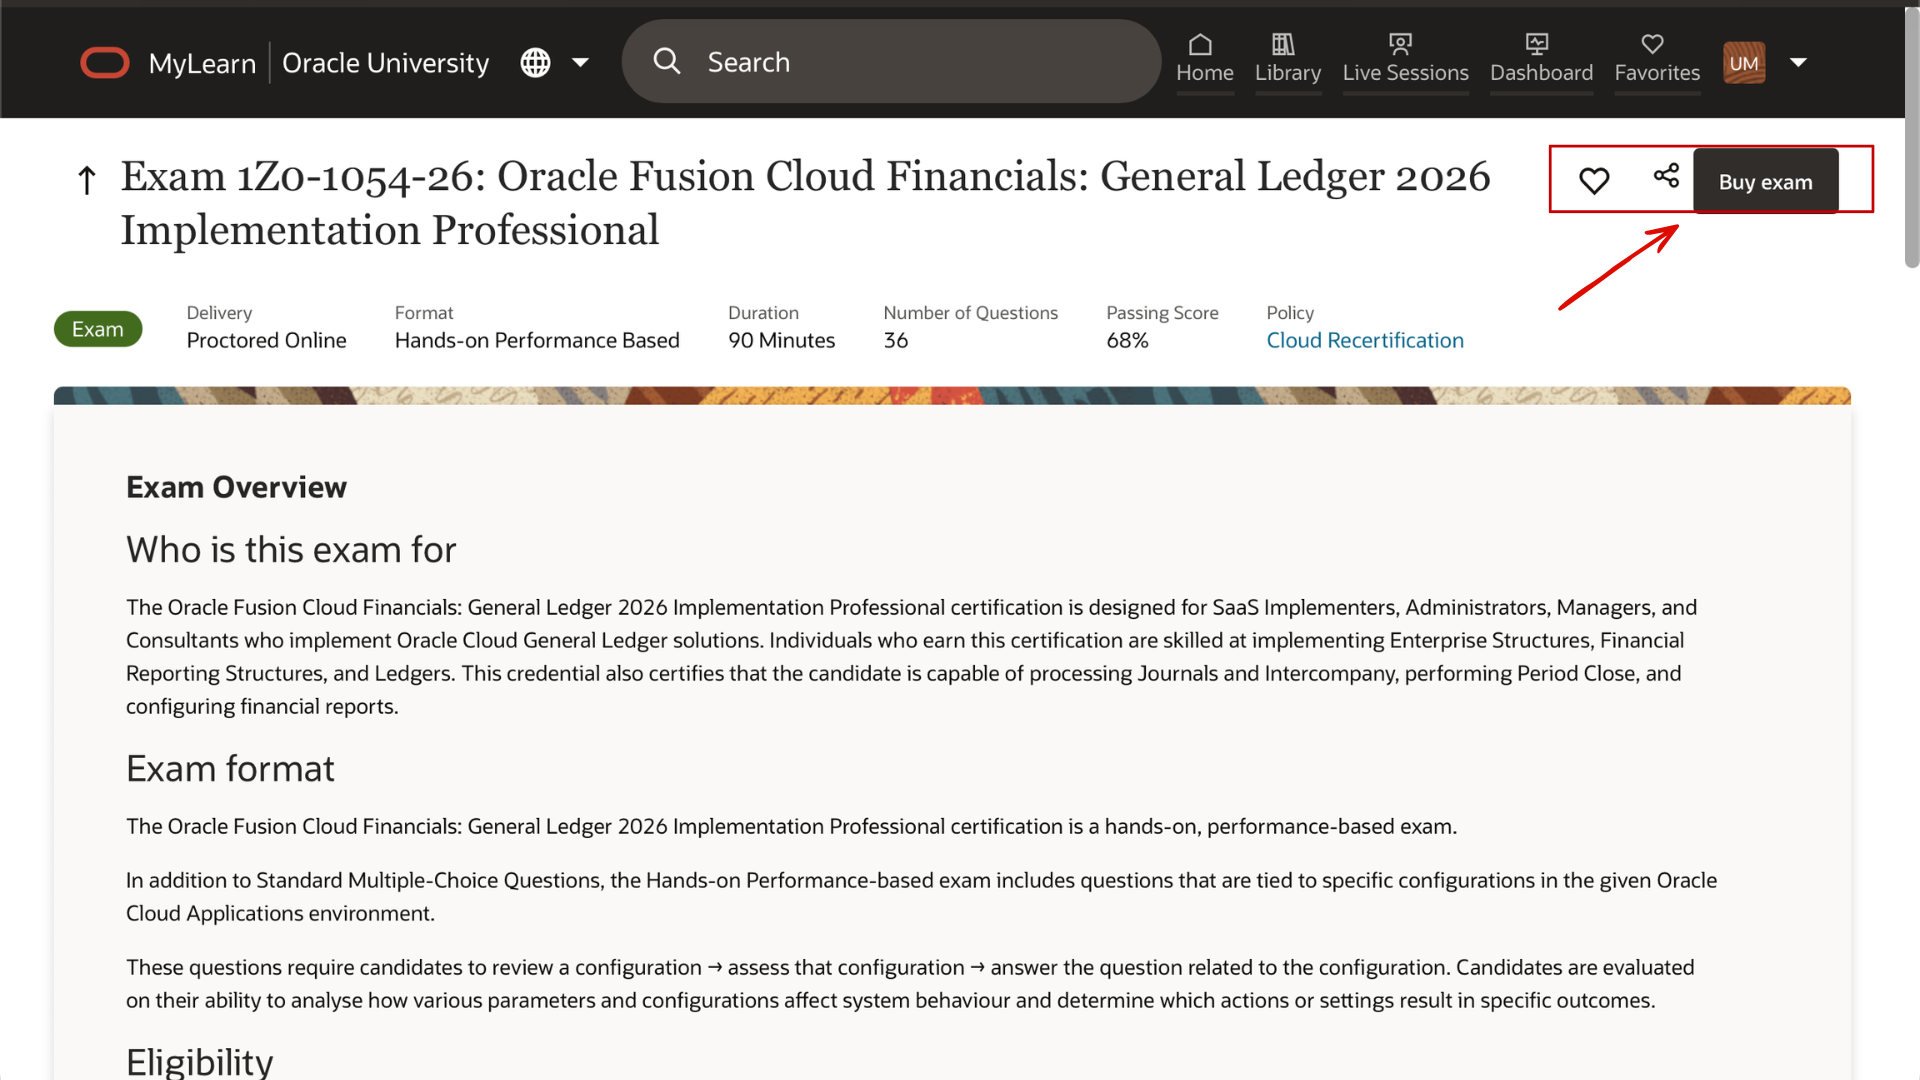Click inside the Search field

coord(890,61)
